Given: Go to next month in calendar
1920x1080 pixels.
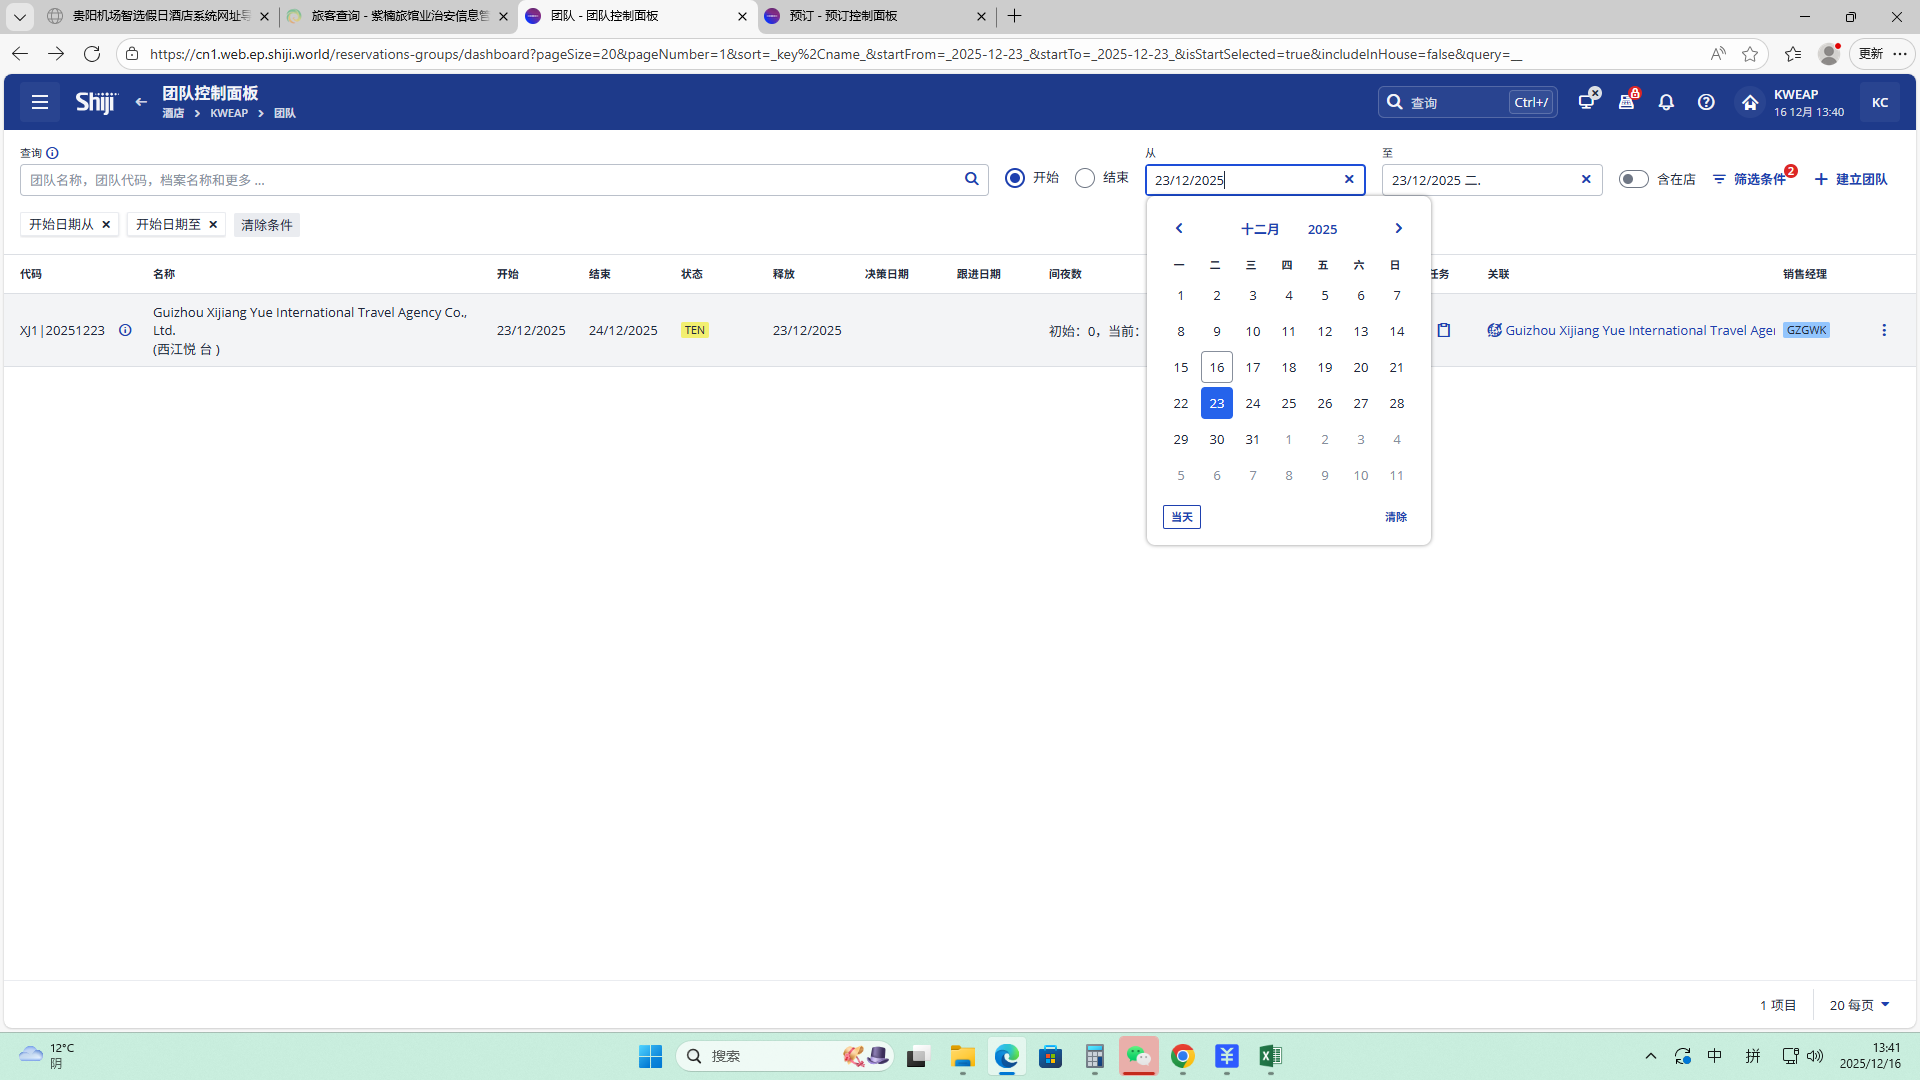Looking at the screenshot, I should click(1398, 228).
